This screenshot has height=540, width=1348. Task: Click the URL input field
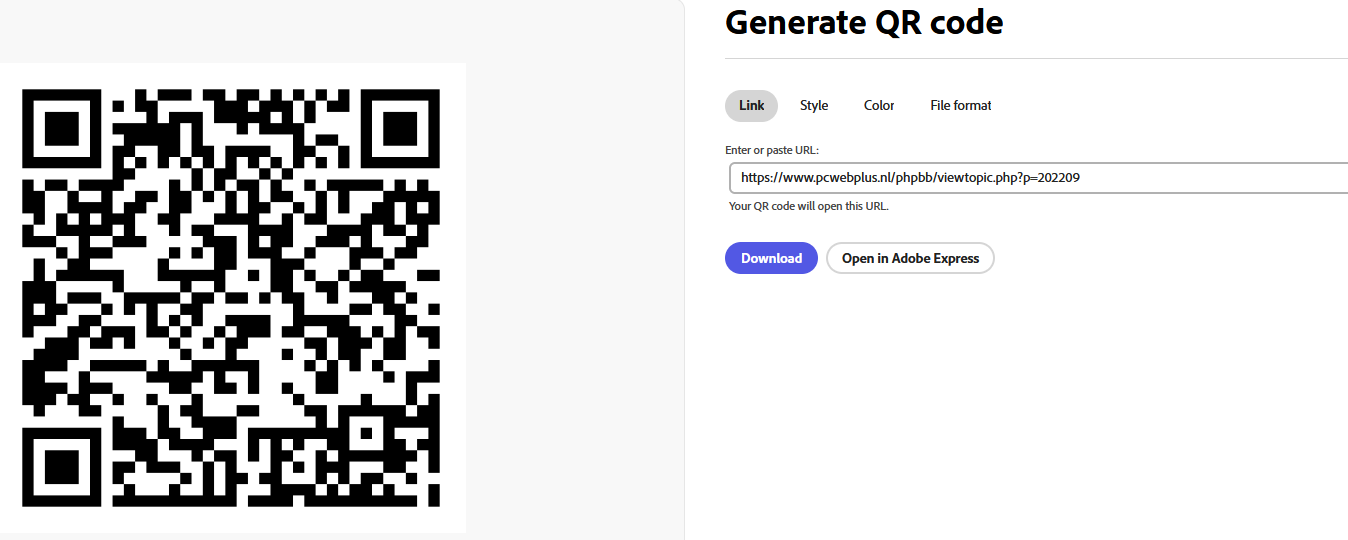(x=1038, y=178)
